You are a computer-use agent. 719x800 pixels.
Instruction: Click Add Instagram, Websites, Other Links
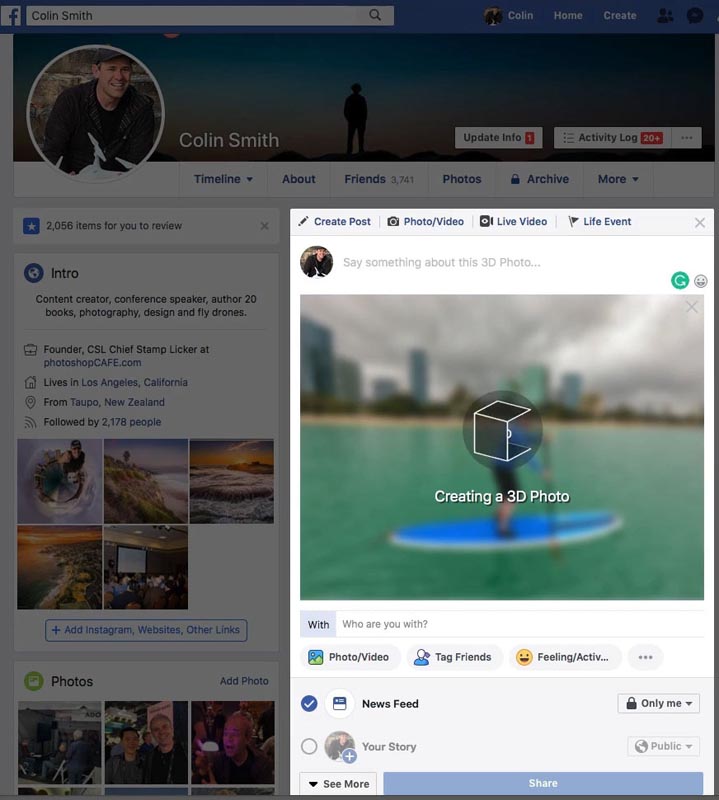click(146, 630)
